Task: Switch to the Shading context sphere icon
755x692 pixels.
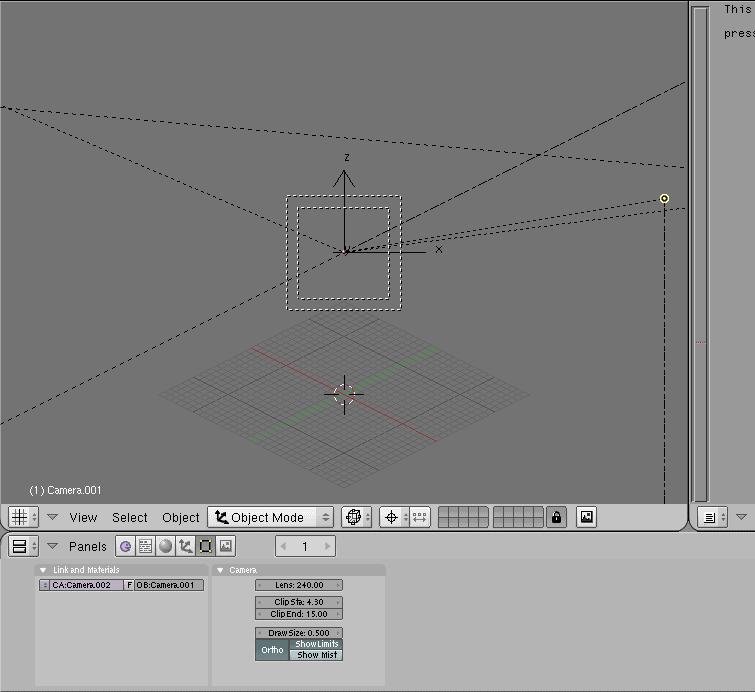Action: [166, 546]
